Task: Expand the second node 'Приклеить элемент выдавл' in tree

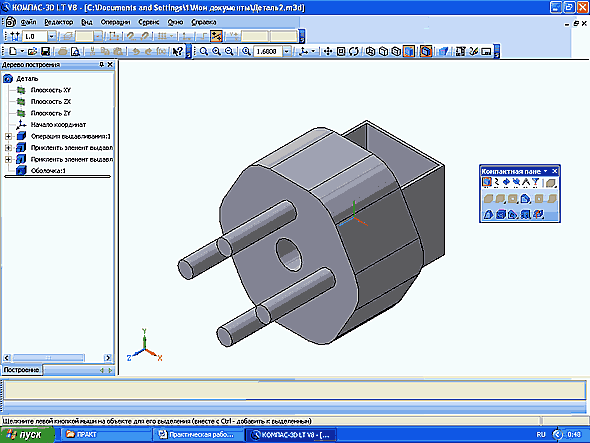Action: point(8,148)
